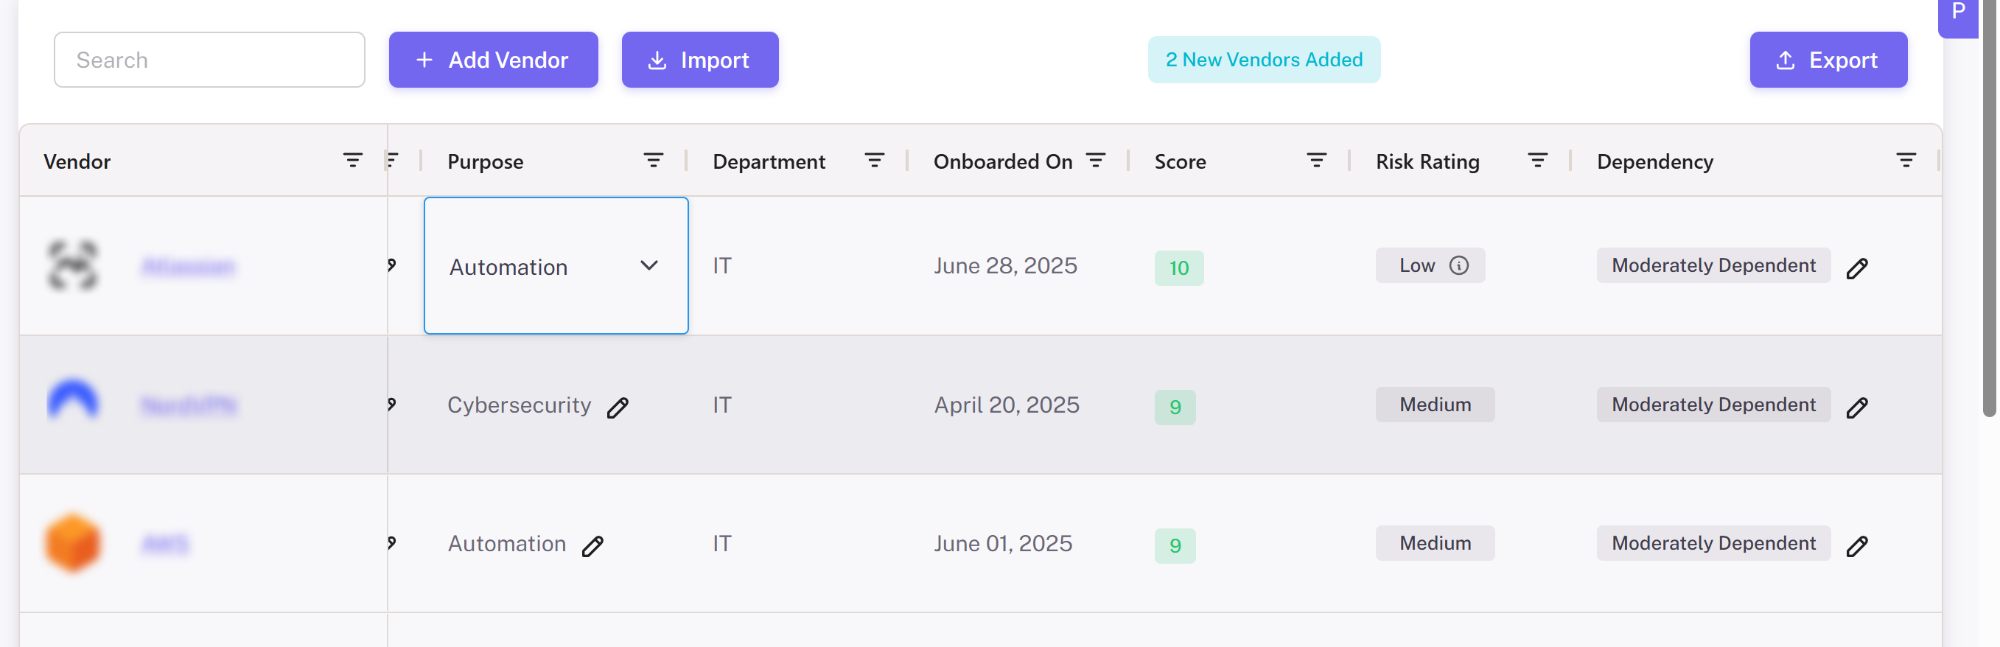Click the 2 New Vendors Added badge
This screenshot has height=647, width=2000.
point(1264,60)
